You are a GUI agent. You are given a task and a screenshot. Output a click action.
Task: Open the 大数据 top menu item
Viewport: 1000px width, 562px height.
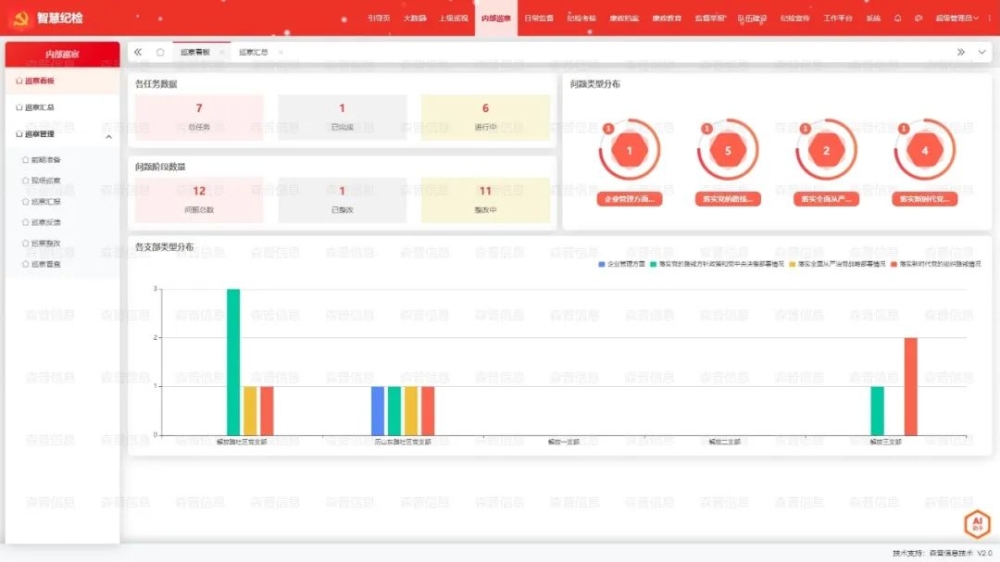coord(414,18)
